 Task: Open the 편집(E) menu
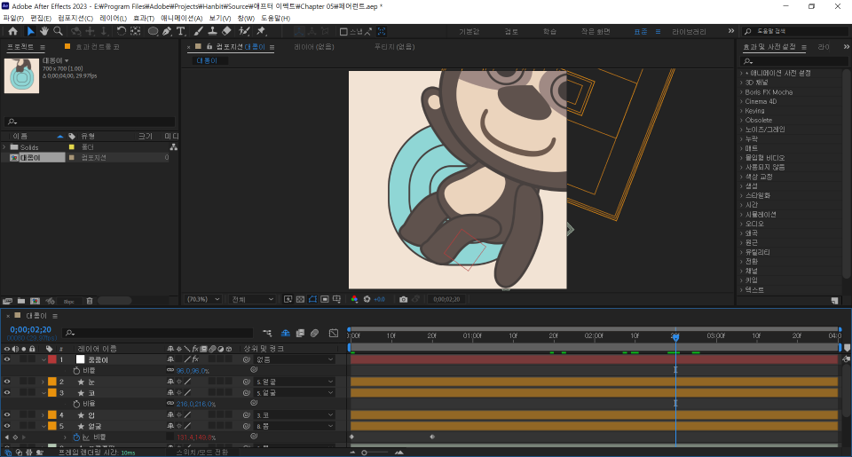[41, 18]
